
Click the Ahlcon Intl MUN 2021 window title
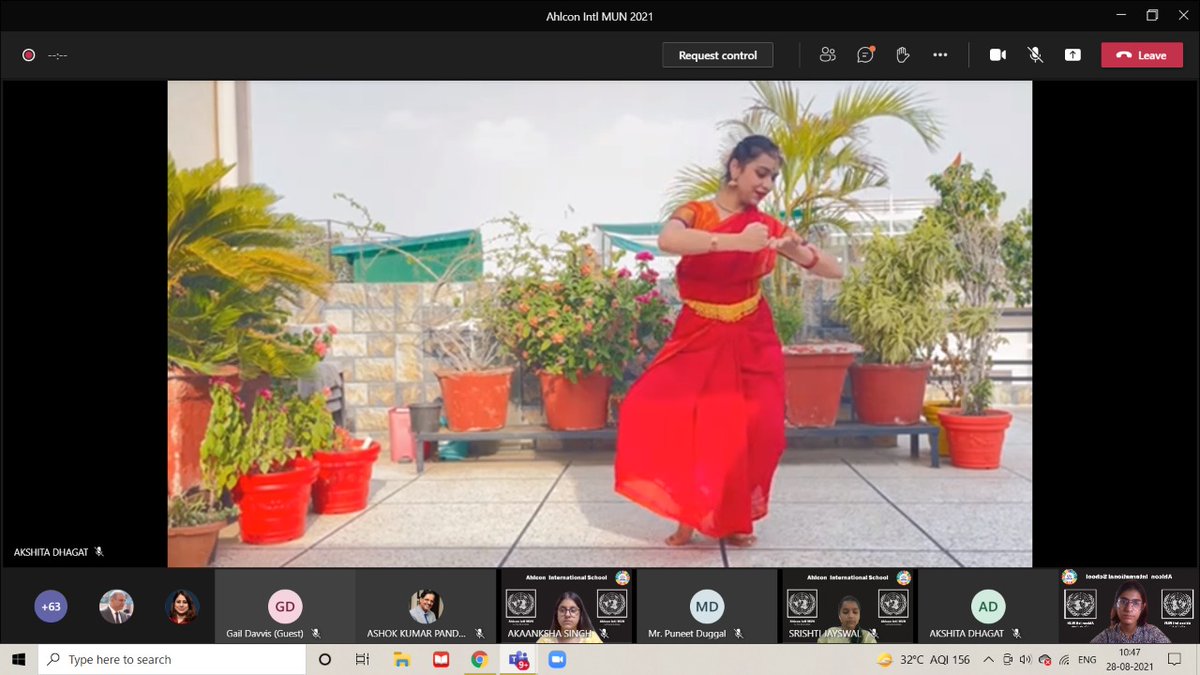[x=599, y=16]
